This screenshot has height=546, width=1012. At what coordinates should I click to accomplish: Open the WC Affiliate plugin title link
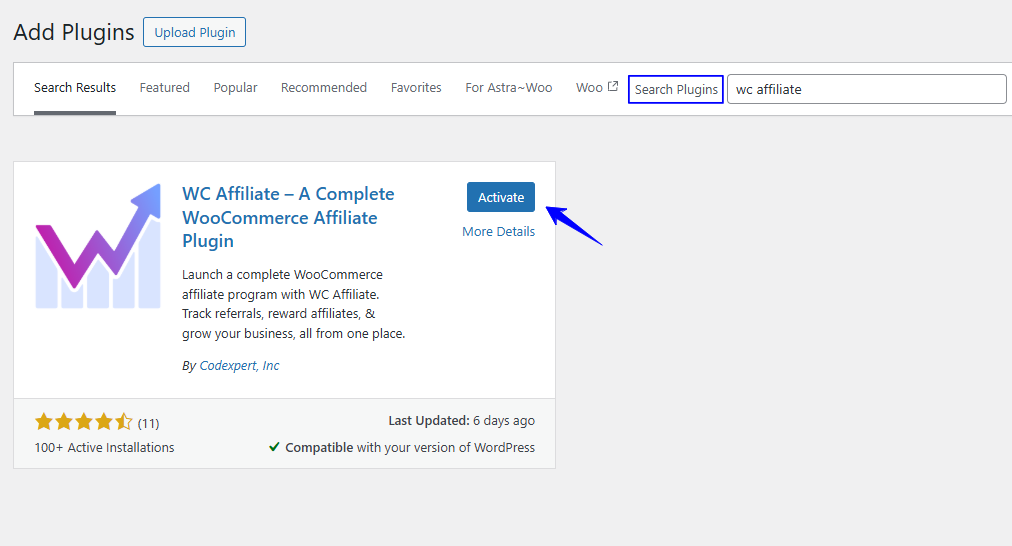(288, 217)
